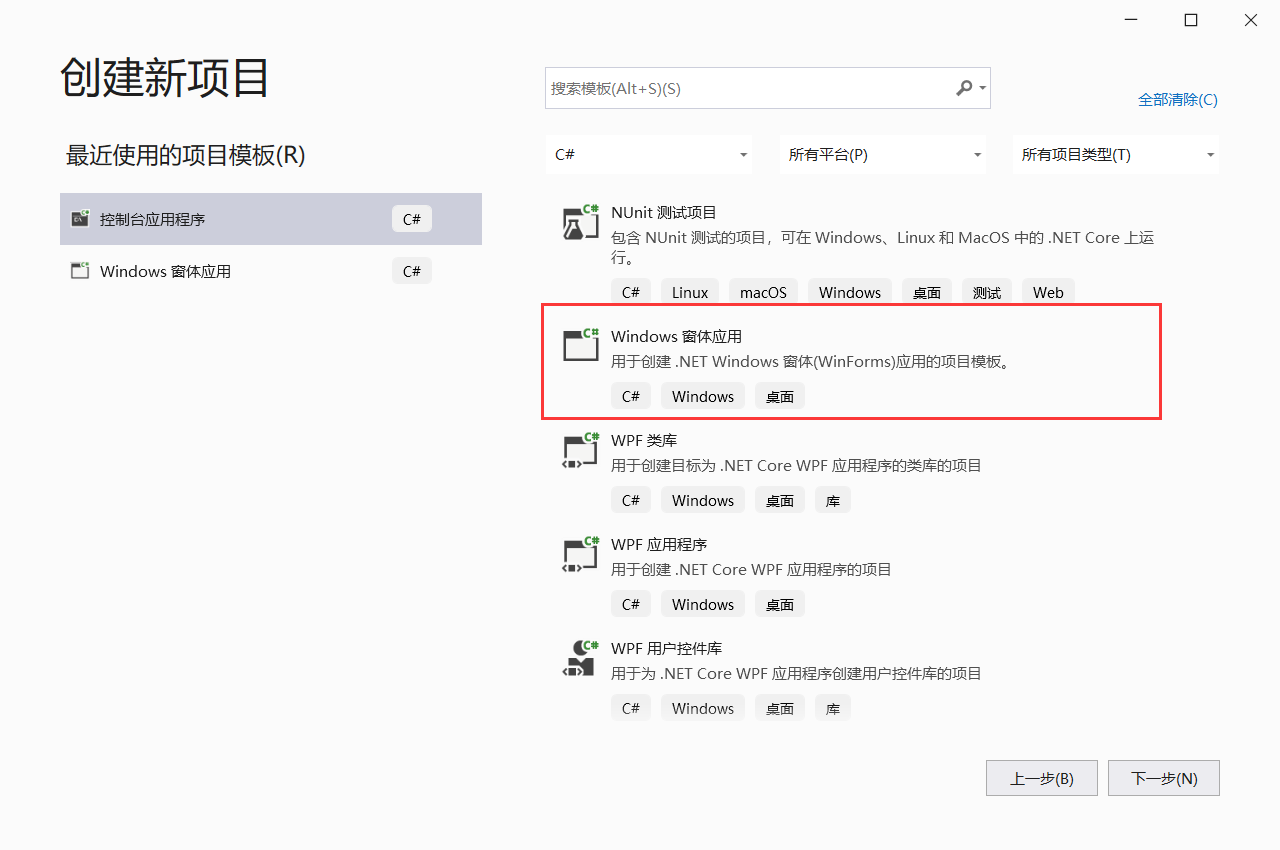This screenshot has height=850, width=1280.
Task: Click the WPF 应用程序 template icon
Action: 580,554
